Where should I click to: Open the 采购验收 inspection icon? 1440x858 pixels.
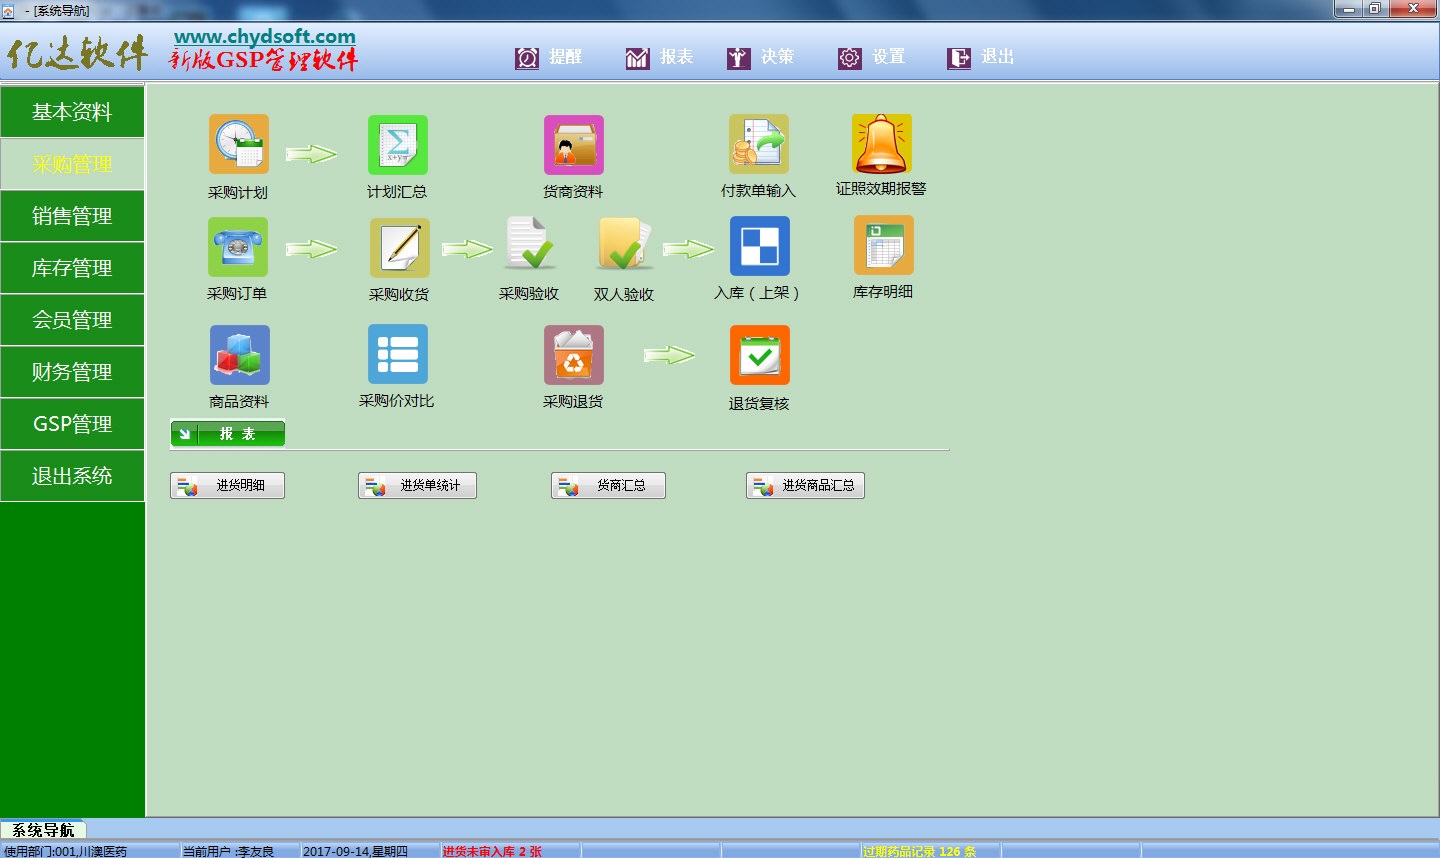click(x=529, y=245)
